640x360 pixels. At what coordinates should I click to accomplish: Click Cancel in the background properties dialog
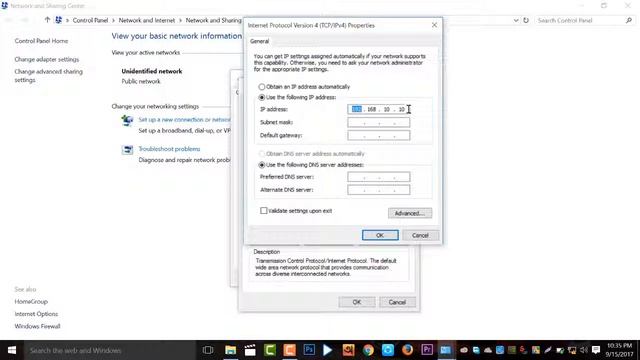point(397,302)
